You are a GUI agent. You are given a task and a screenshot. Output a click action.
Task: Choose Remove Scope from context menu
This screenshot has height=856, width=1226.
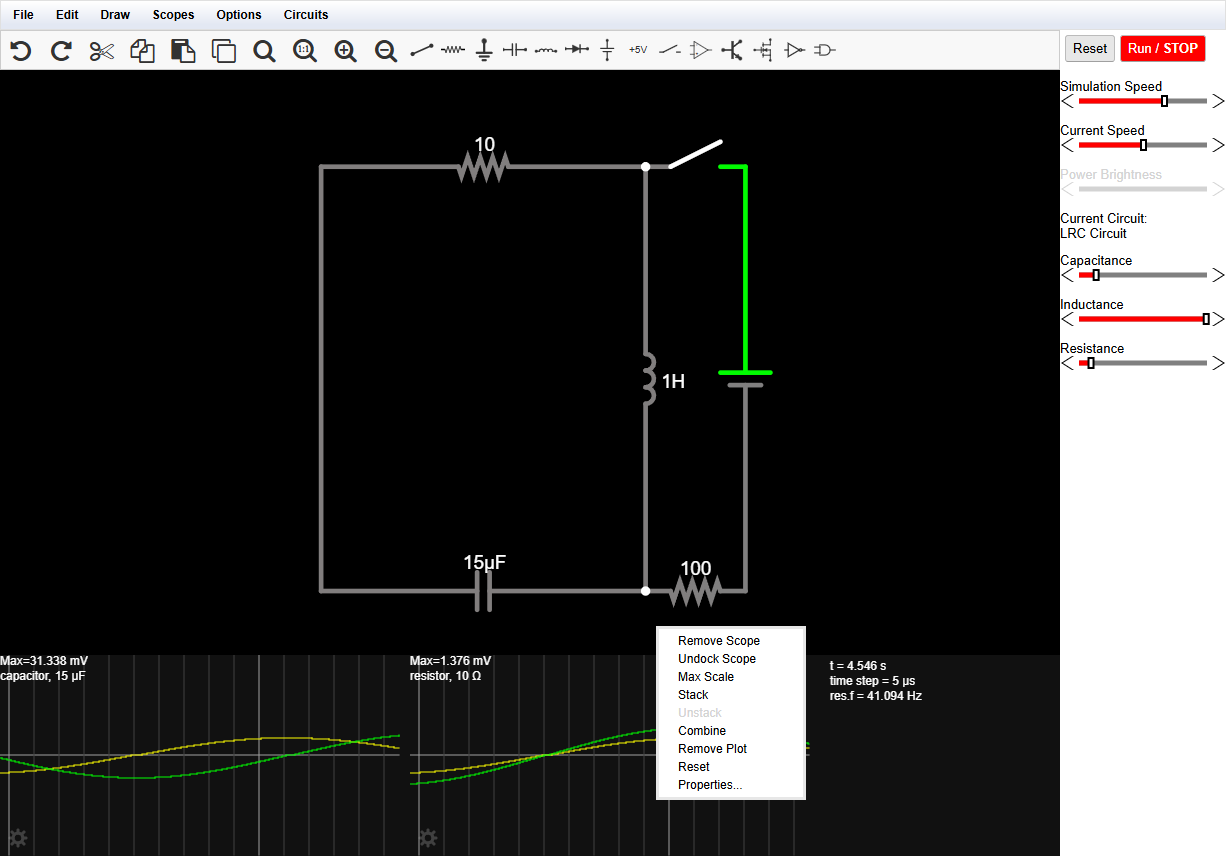pos(718,641)
